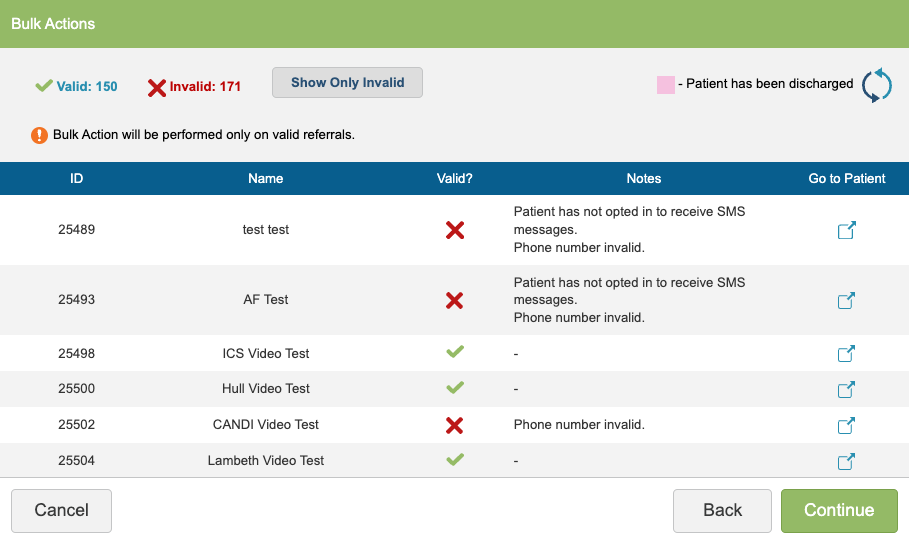Image resolution: width=909 pixels, height=539 pixels.
Task: Go Back to previous step
Action: 722,510
